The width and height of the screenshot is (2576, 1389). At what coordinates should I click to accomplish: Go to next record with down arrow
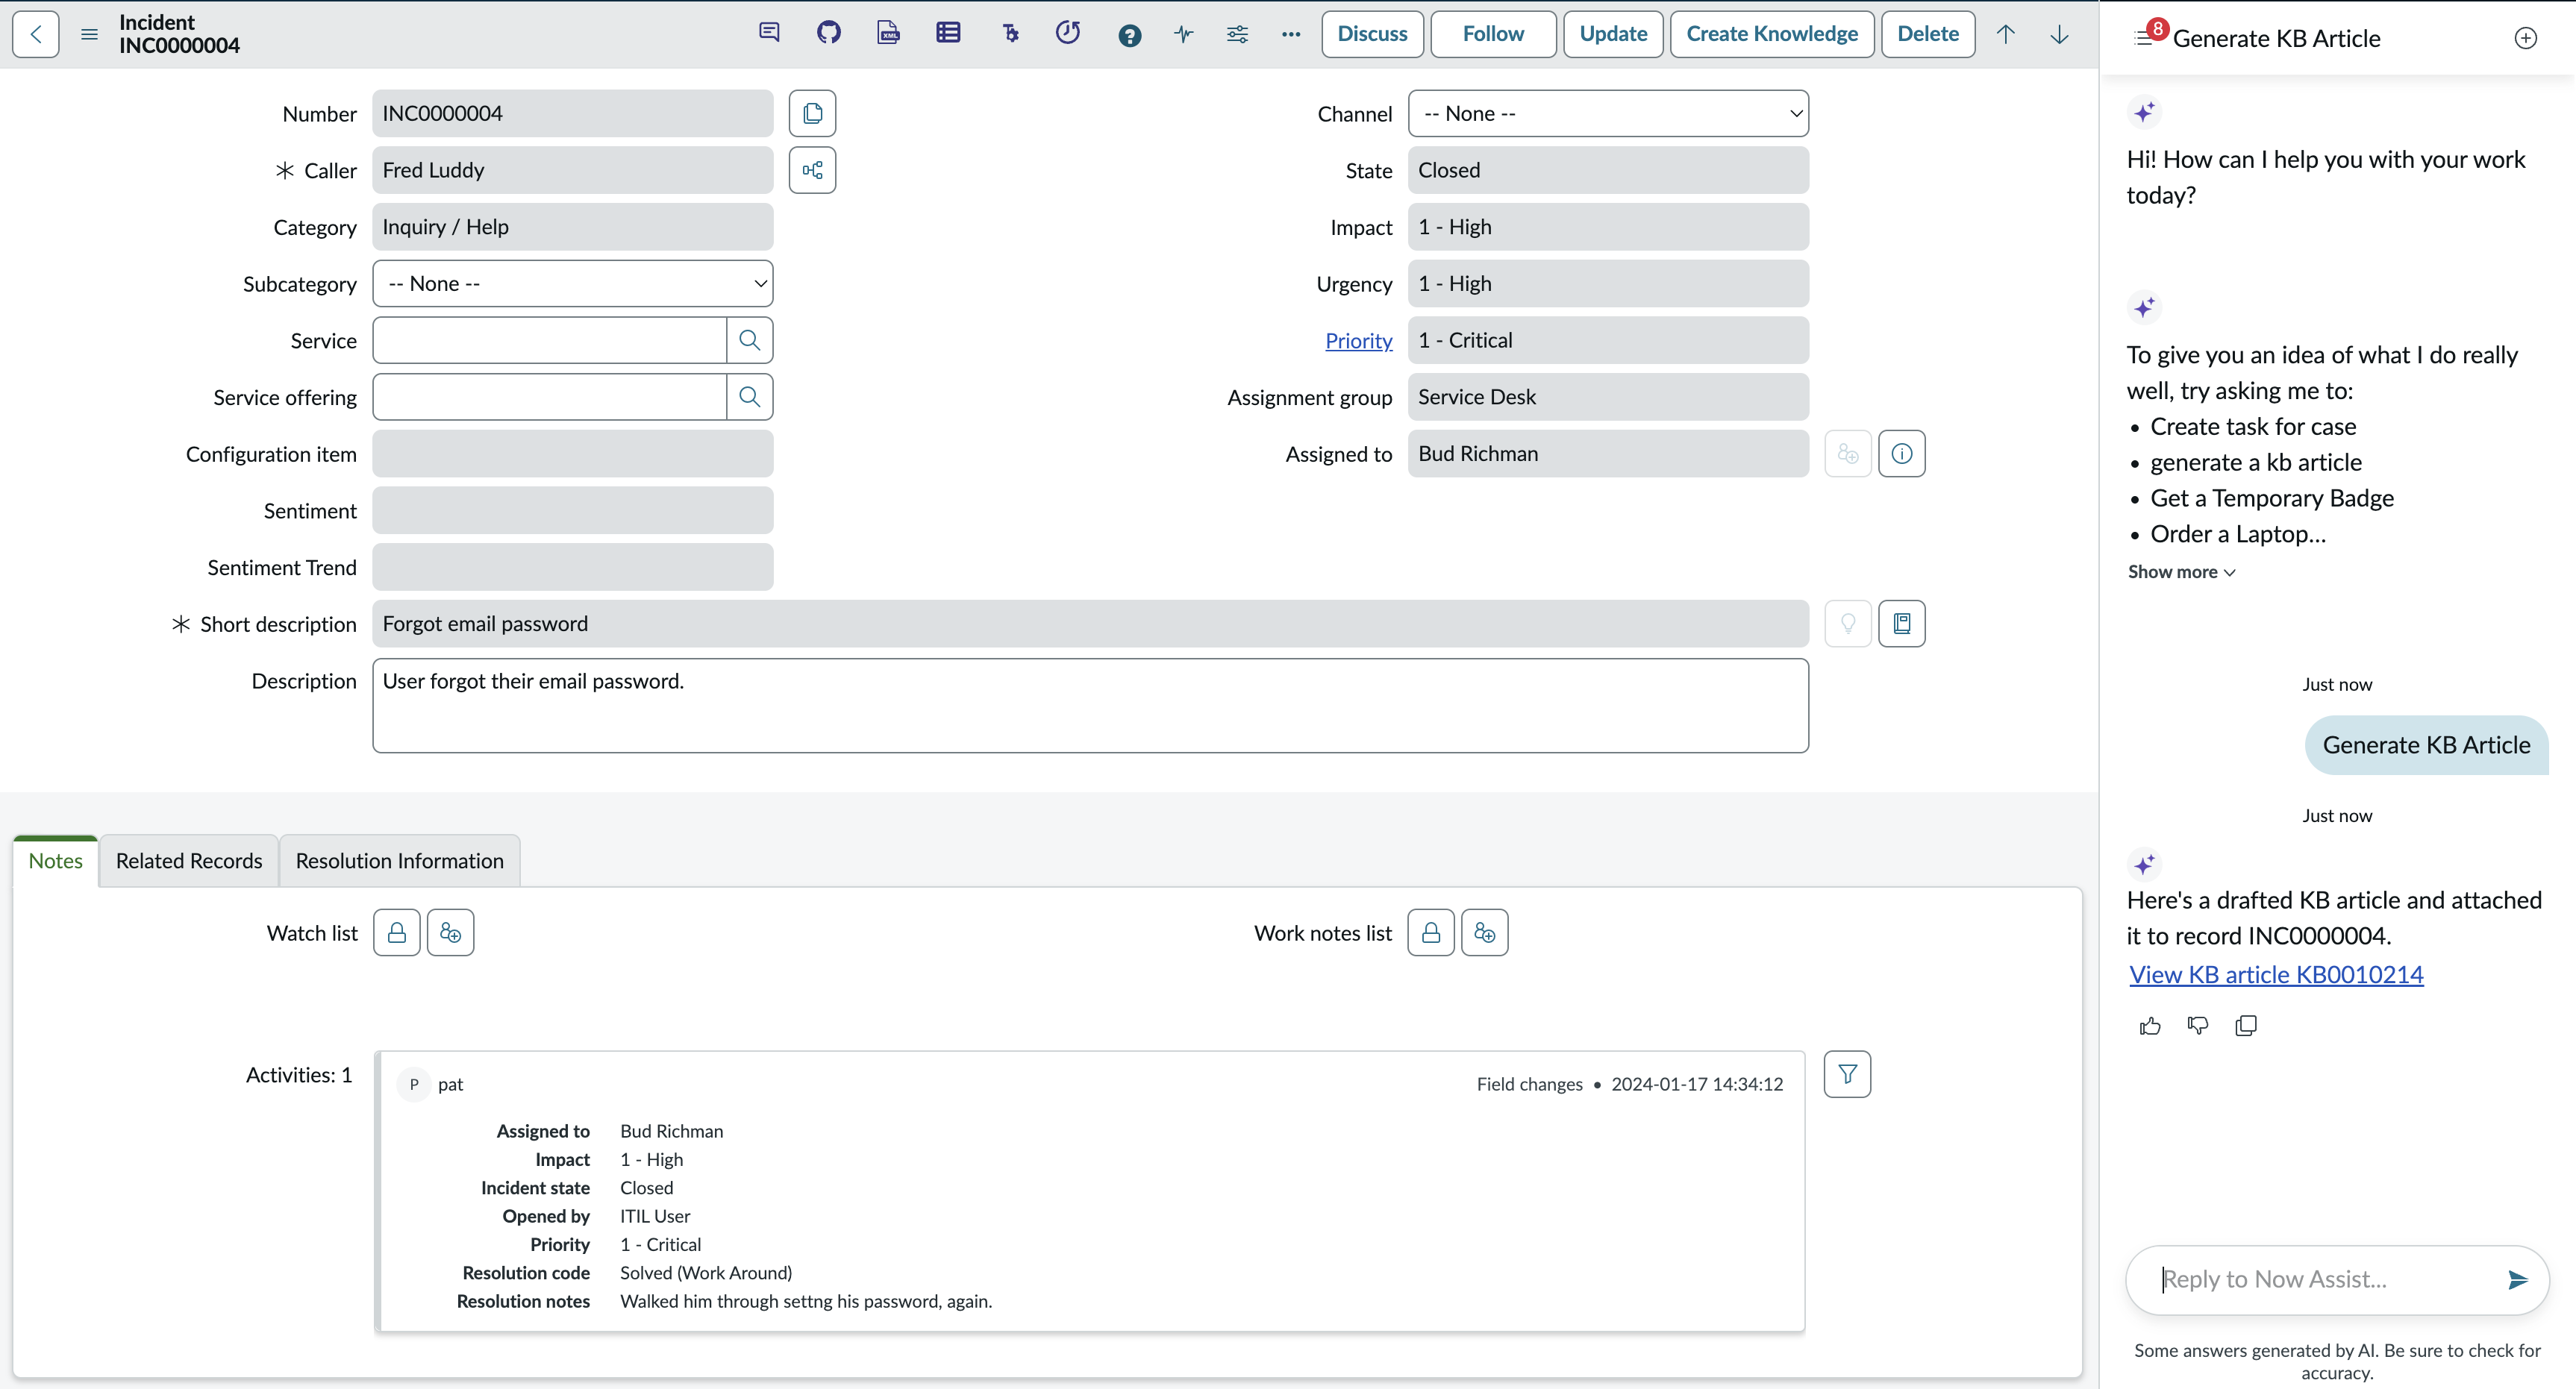coord(2059,34)
